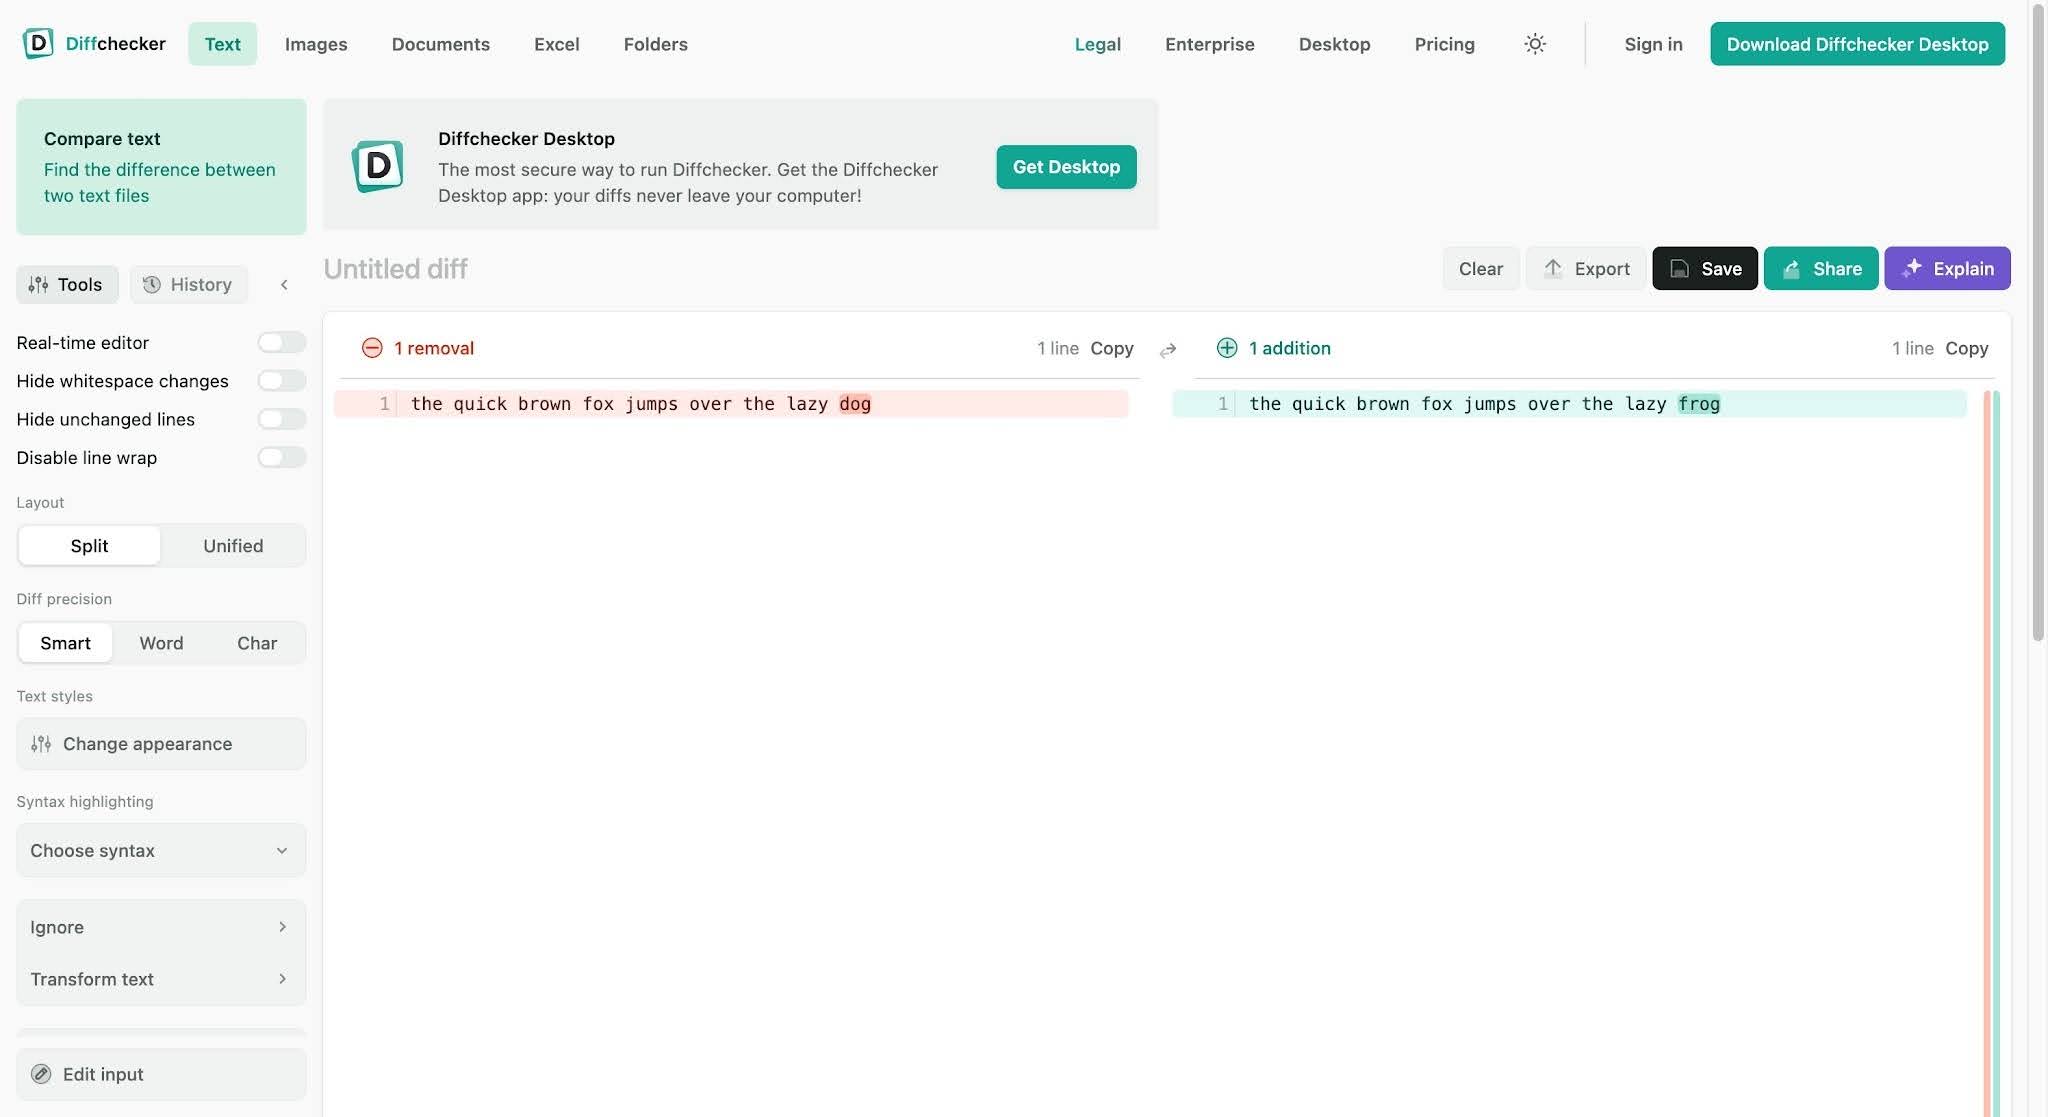Toggle Hide unchanged lines on

coord(282,419)
